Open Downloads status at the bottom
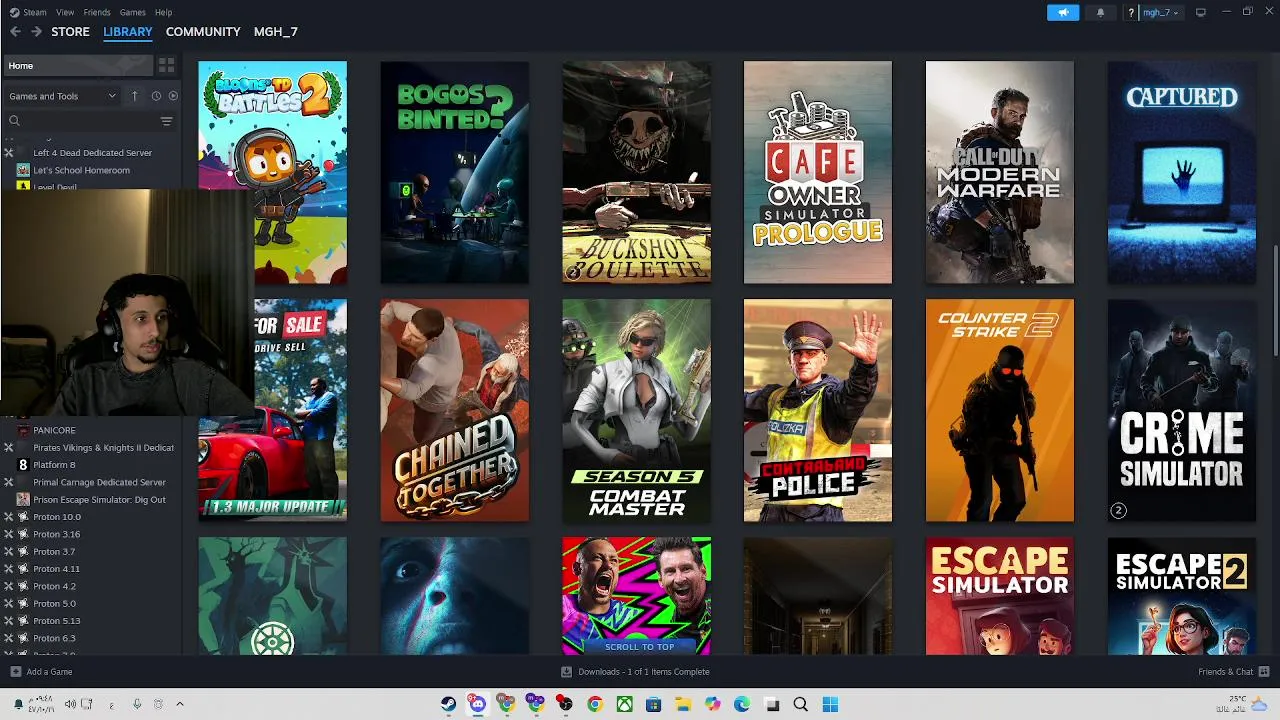This screenshot has height=720, width=1280. [636, 672]
